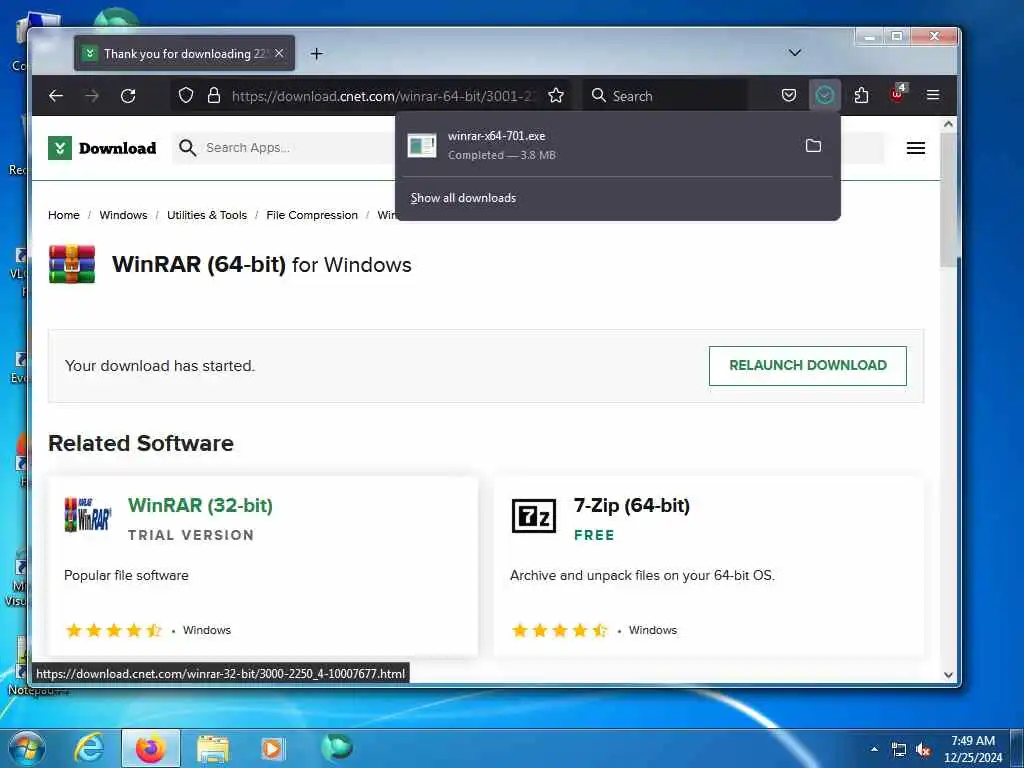1024x768 pixels.
Task: Click the 7-Zip logo thumbnail
Action: click(534, 516)
